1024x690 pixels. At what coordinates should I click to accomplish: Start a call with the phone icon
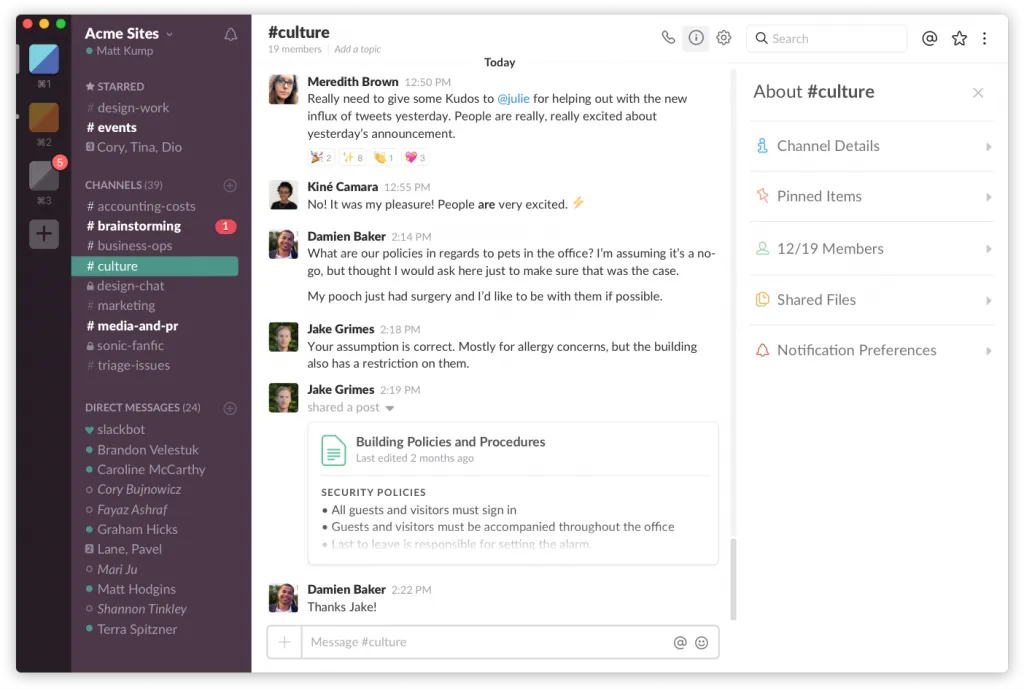tap(667, 37)
